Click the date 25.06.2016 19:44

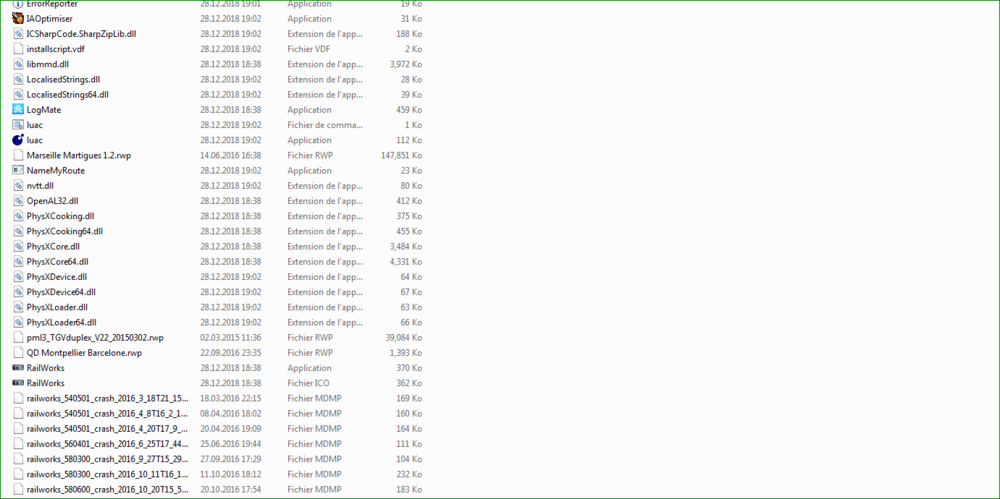coord(230,443)
